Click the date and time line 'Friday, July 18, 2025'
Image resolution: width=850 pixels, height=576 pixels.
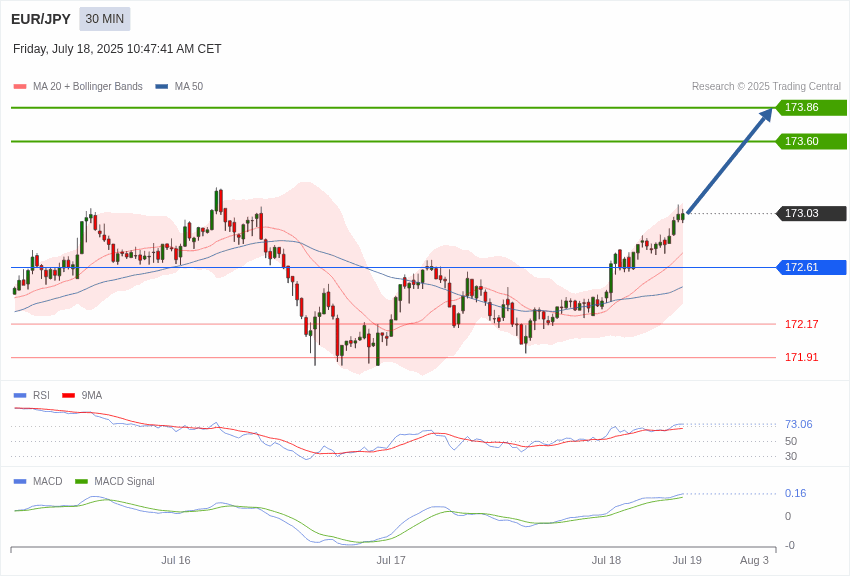[x=117, y=49]
